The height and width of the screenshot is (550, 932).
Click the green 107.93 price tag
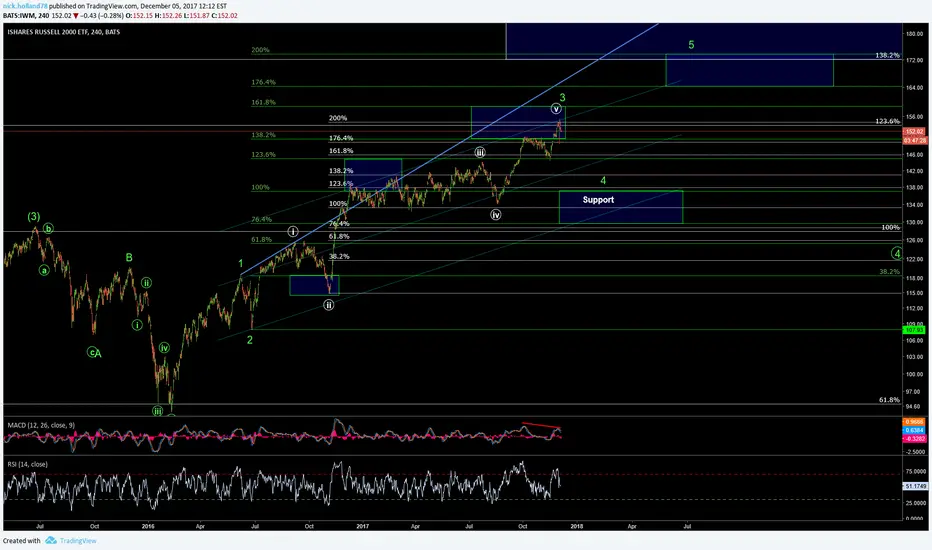(914, 329)
